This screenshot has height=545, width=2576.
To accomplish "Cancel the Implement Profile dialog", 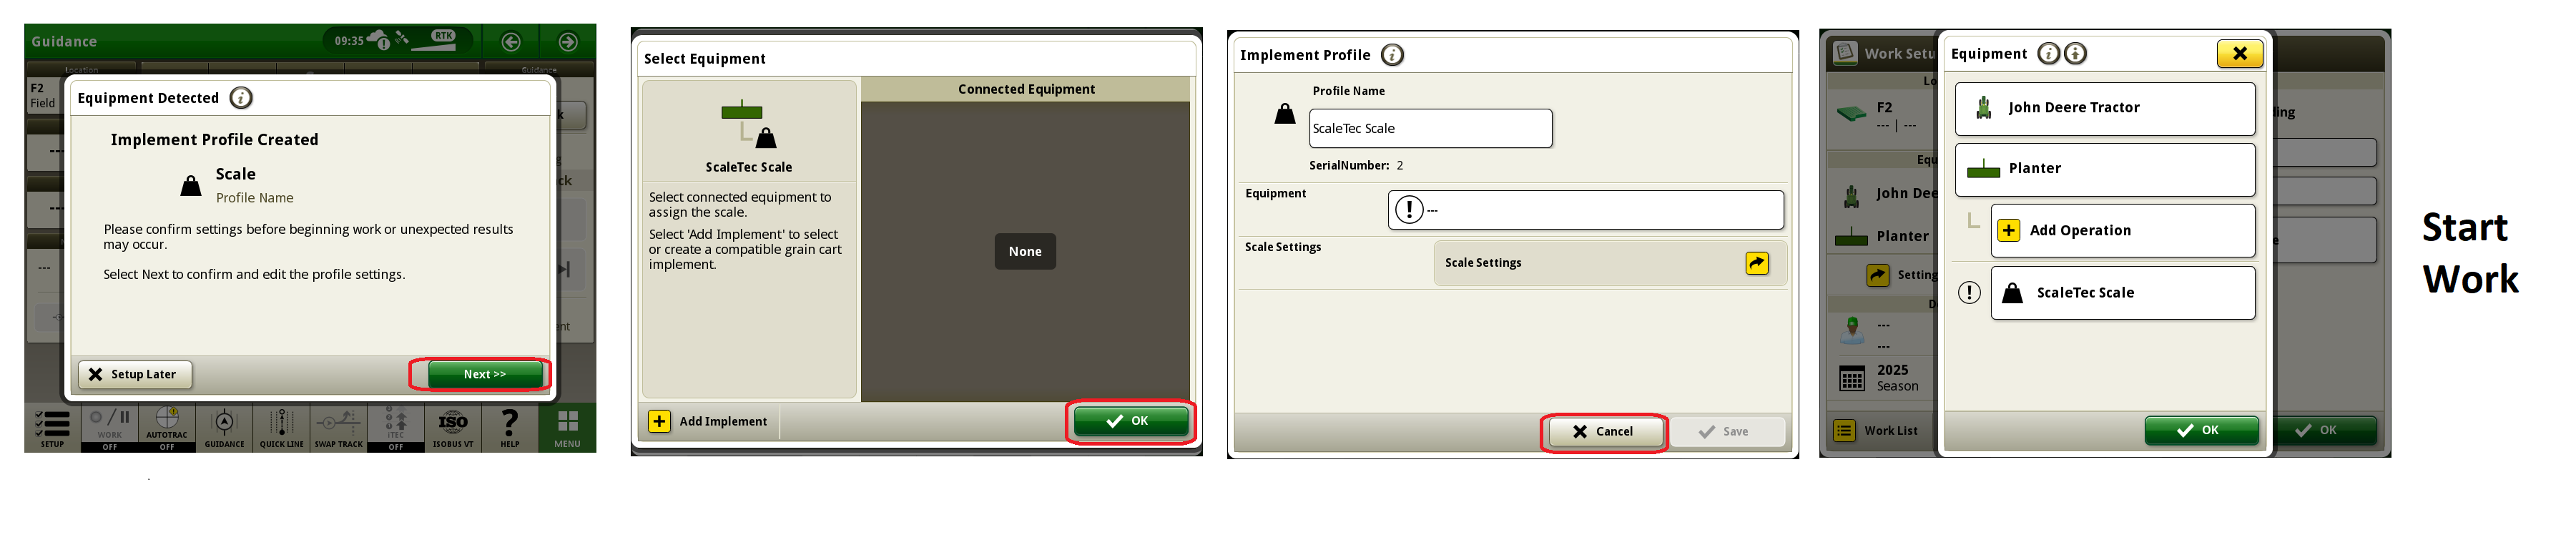I will click(1603, 432).
